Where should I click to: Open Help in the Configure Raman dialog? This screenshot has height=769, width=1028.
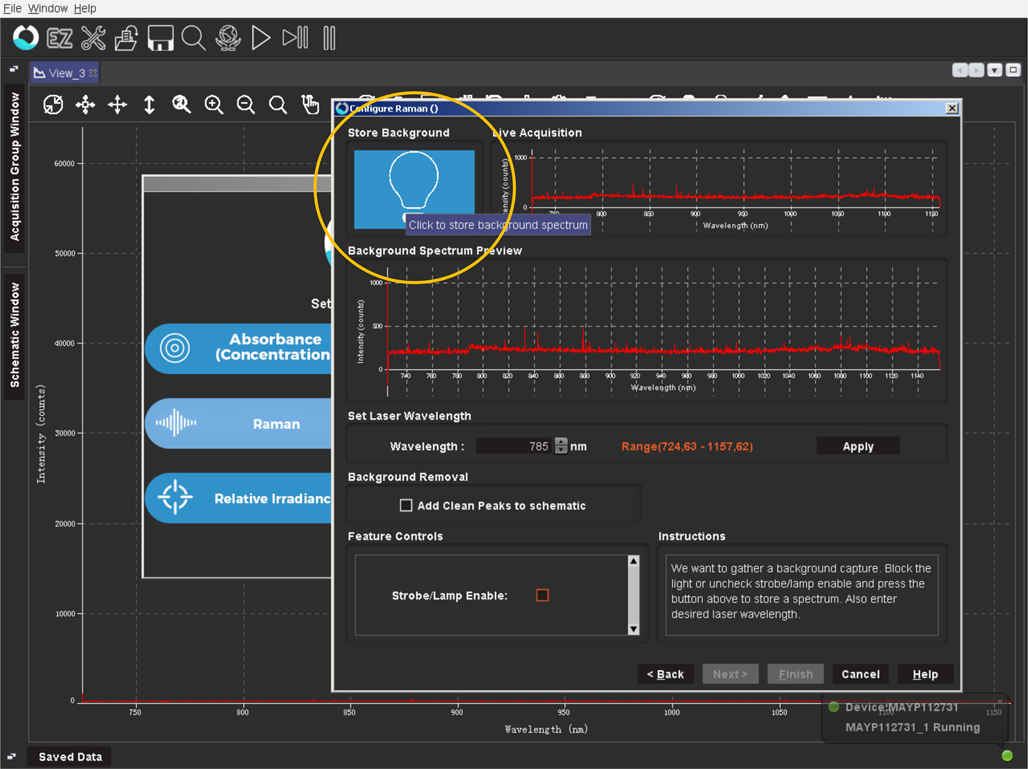925,674
